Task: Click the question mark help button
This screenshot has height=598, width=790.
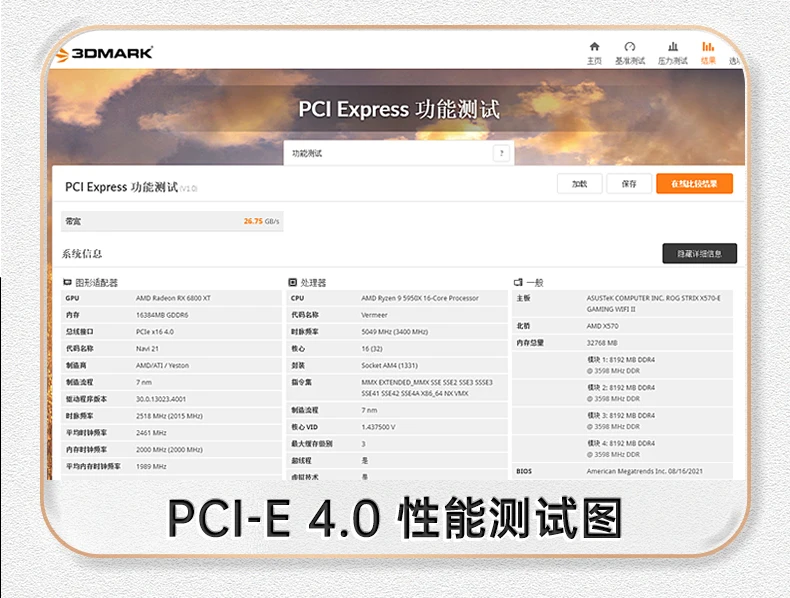Action: pos(501,154)
